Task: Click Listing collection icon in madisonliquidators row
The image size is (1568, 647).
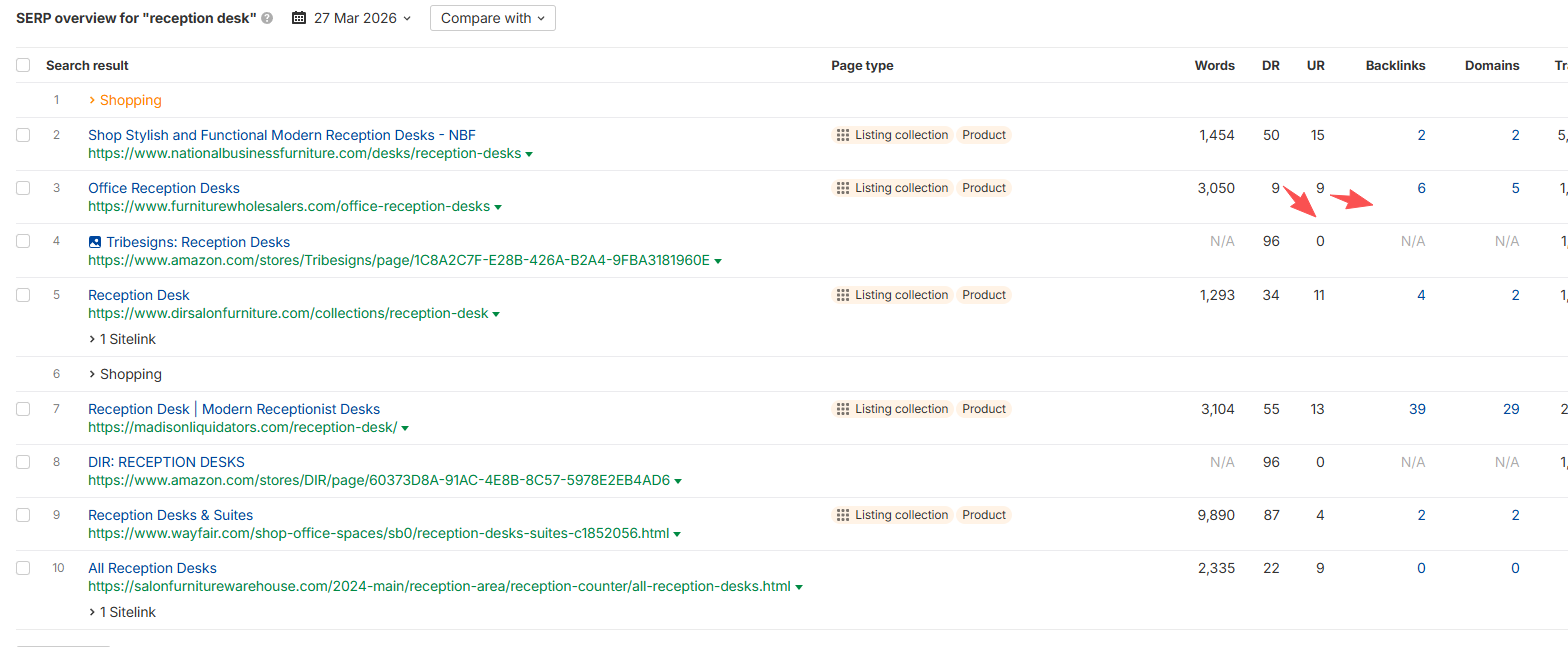Action: [843, 409]
